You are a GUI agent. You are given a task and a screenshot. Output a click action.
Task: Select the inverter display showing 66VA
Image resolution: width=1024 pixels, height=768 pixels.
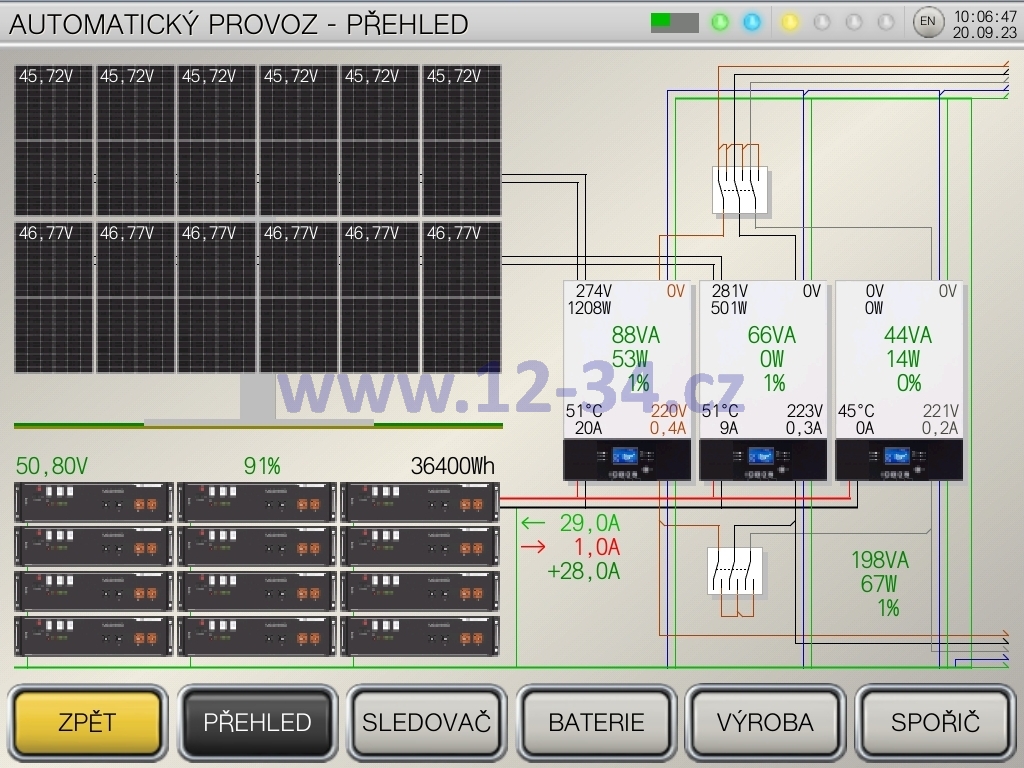[763, 380]
